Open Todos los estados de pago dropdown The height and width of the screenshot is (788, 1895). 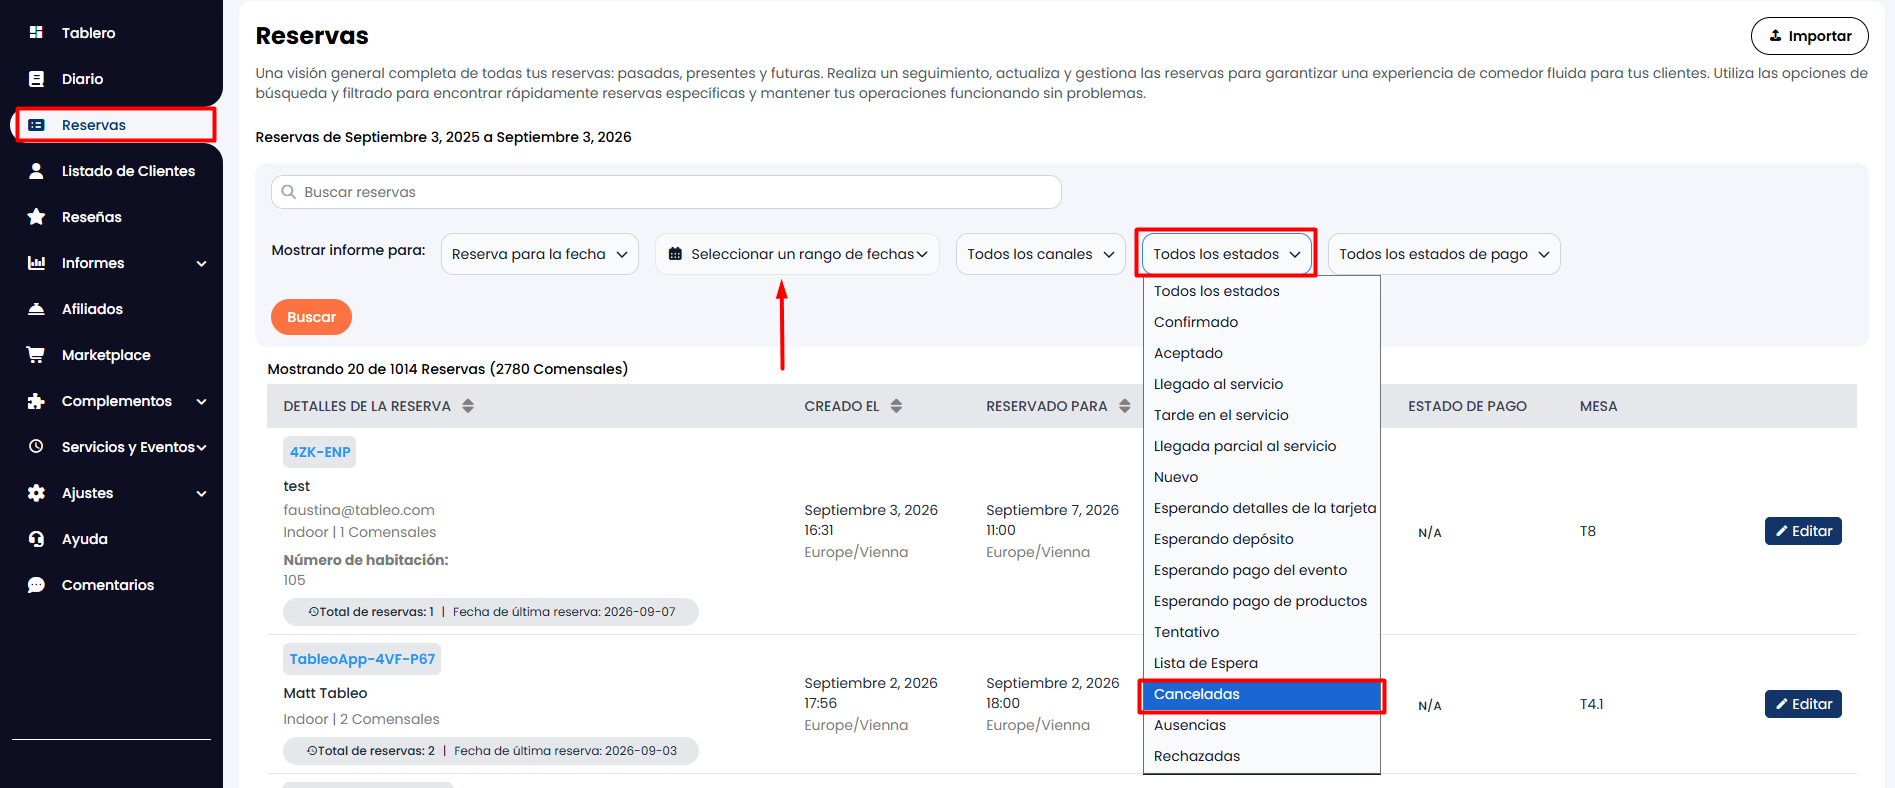click(1444, 254)
